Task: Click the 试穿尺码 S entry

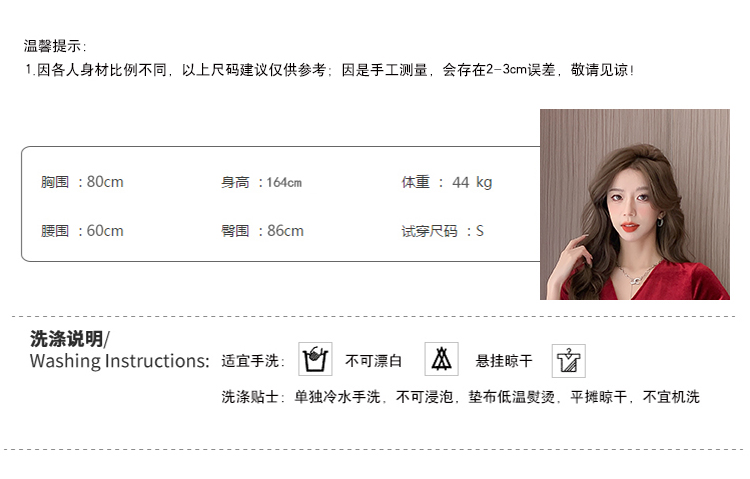Action: [442, 231]
